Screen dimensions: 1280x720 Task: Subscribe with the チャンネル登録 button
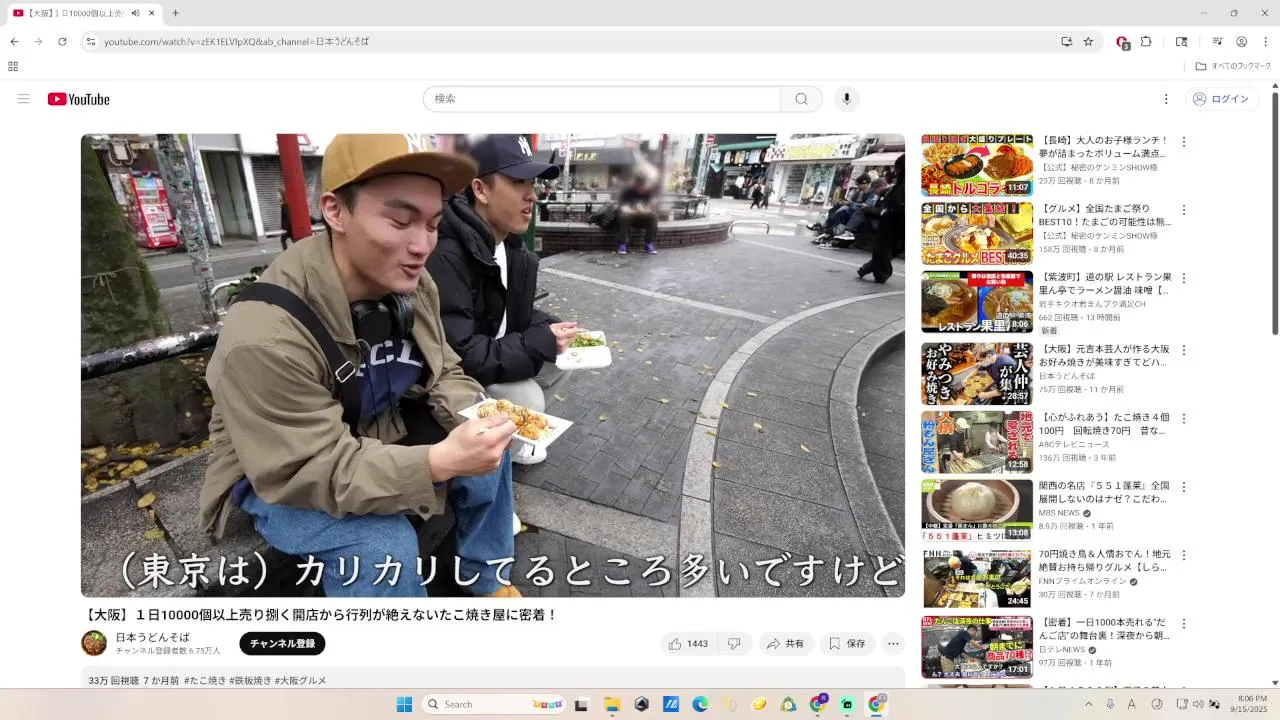coord(282,644)
